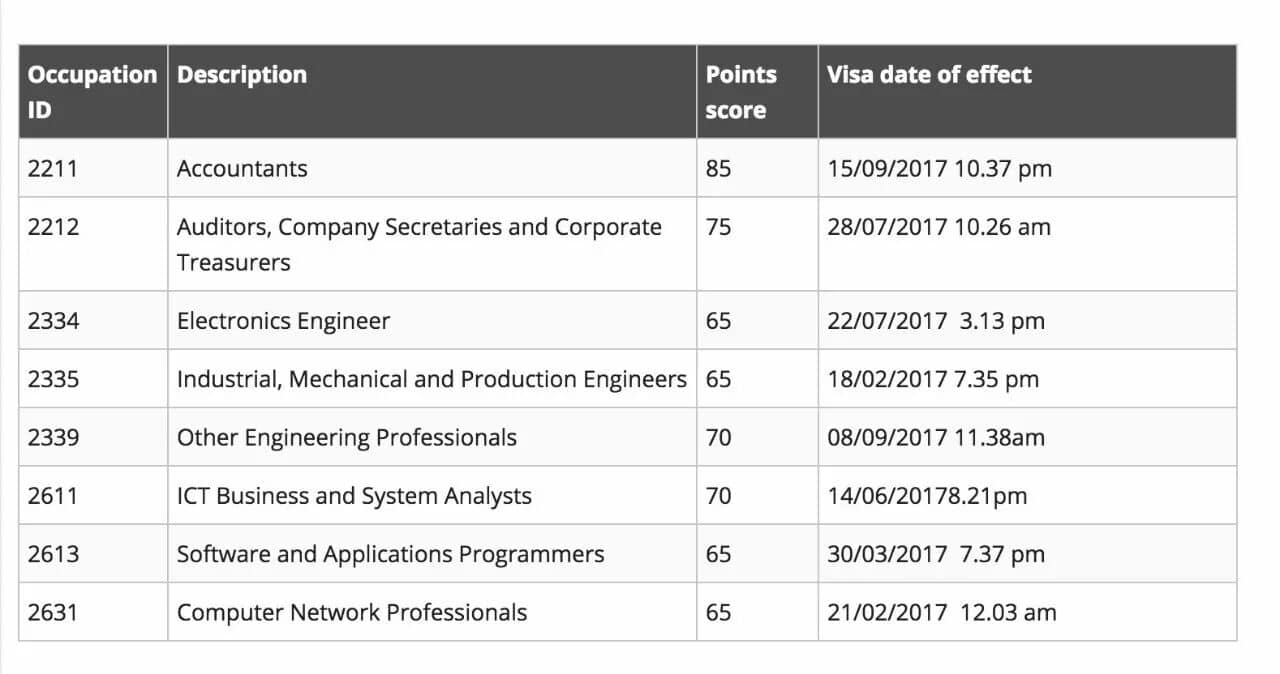Select Other Engineering Professionals row text

pos(347,437)
